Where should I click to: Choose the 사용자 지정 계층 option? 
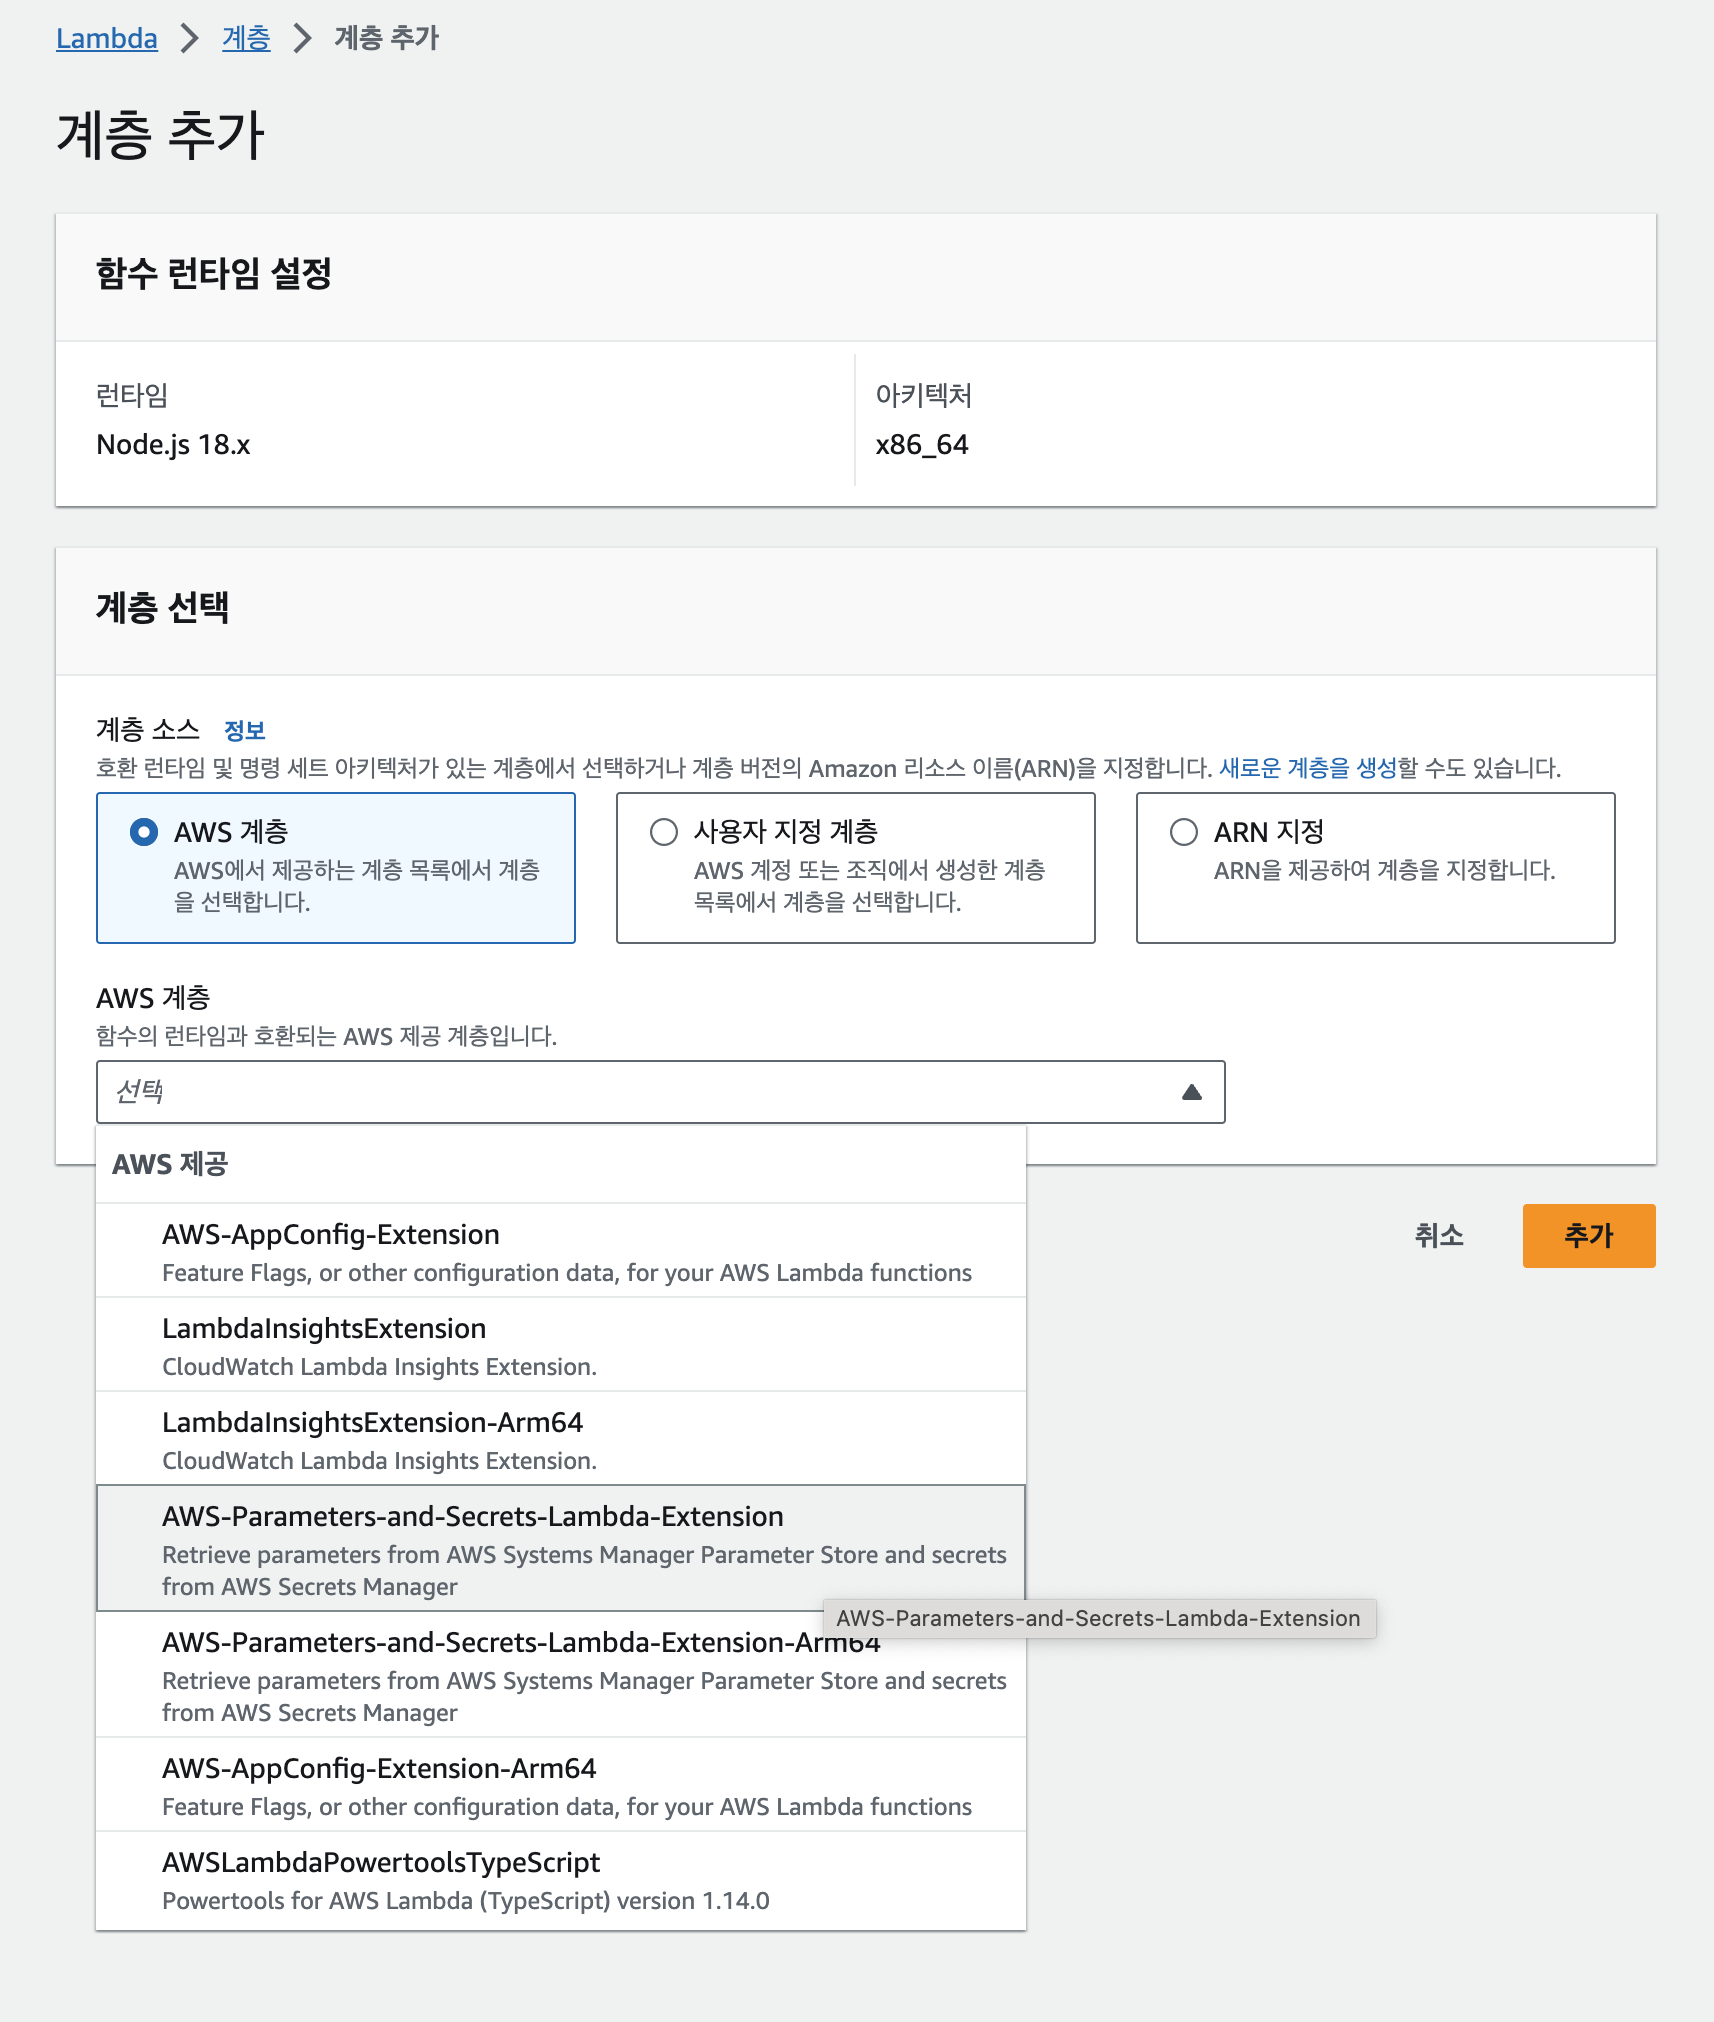[663, 831]
